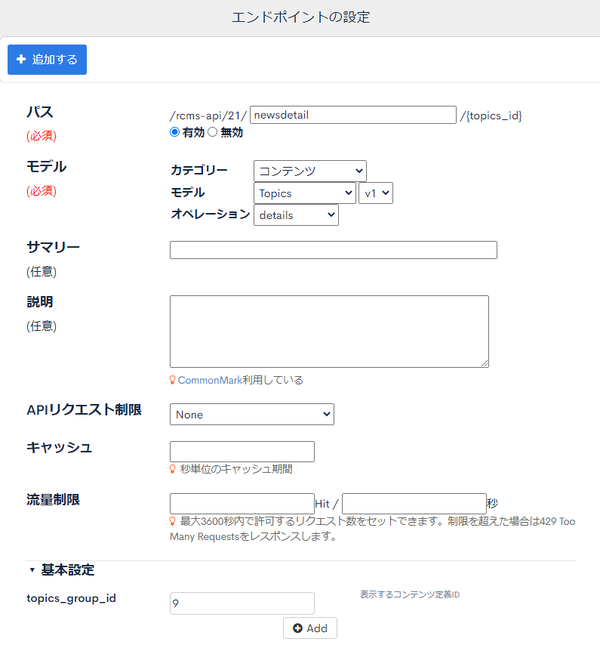Click the 追加する add button
The width and height of the screenshot is (600, 645).
(x=47, y=60)
